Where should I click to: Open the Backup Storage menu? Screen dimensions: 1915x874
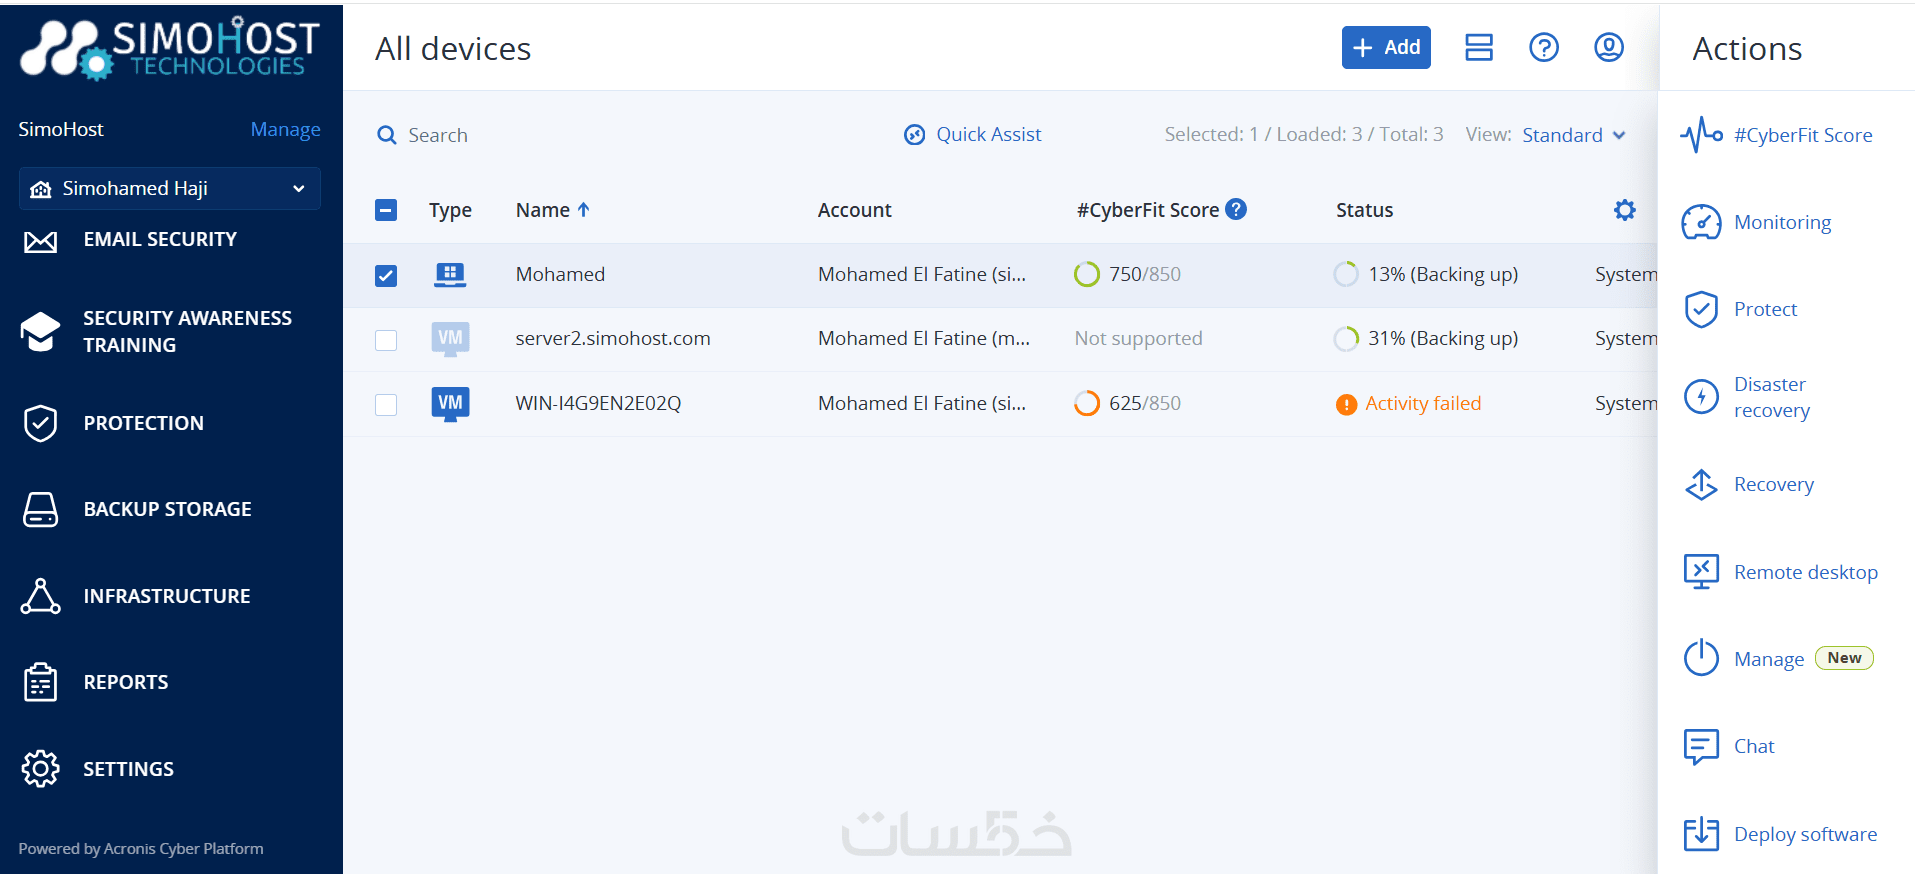click(167, 509)
